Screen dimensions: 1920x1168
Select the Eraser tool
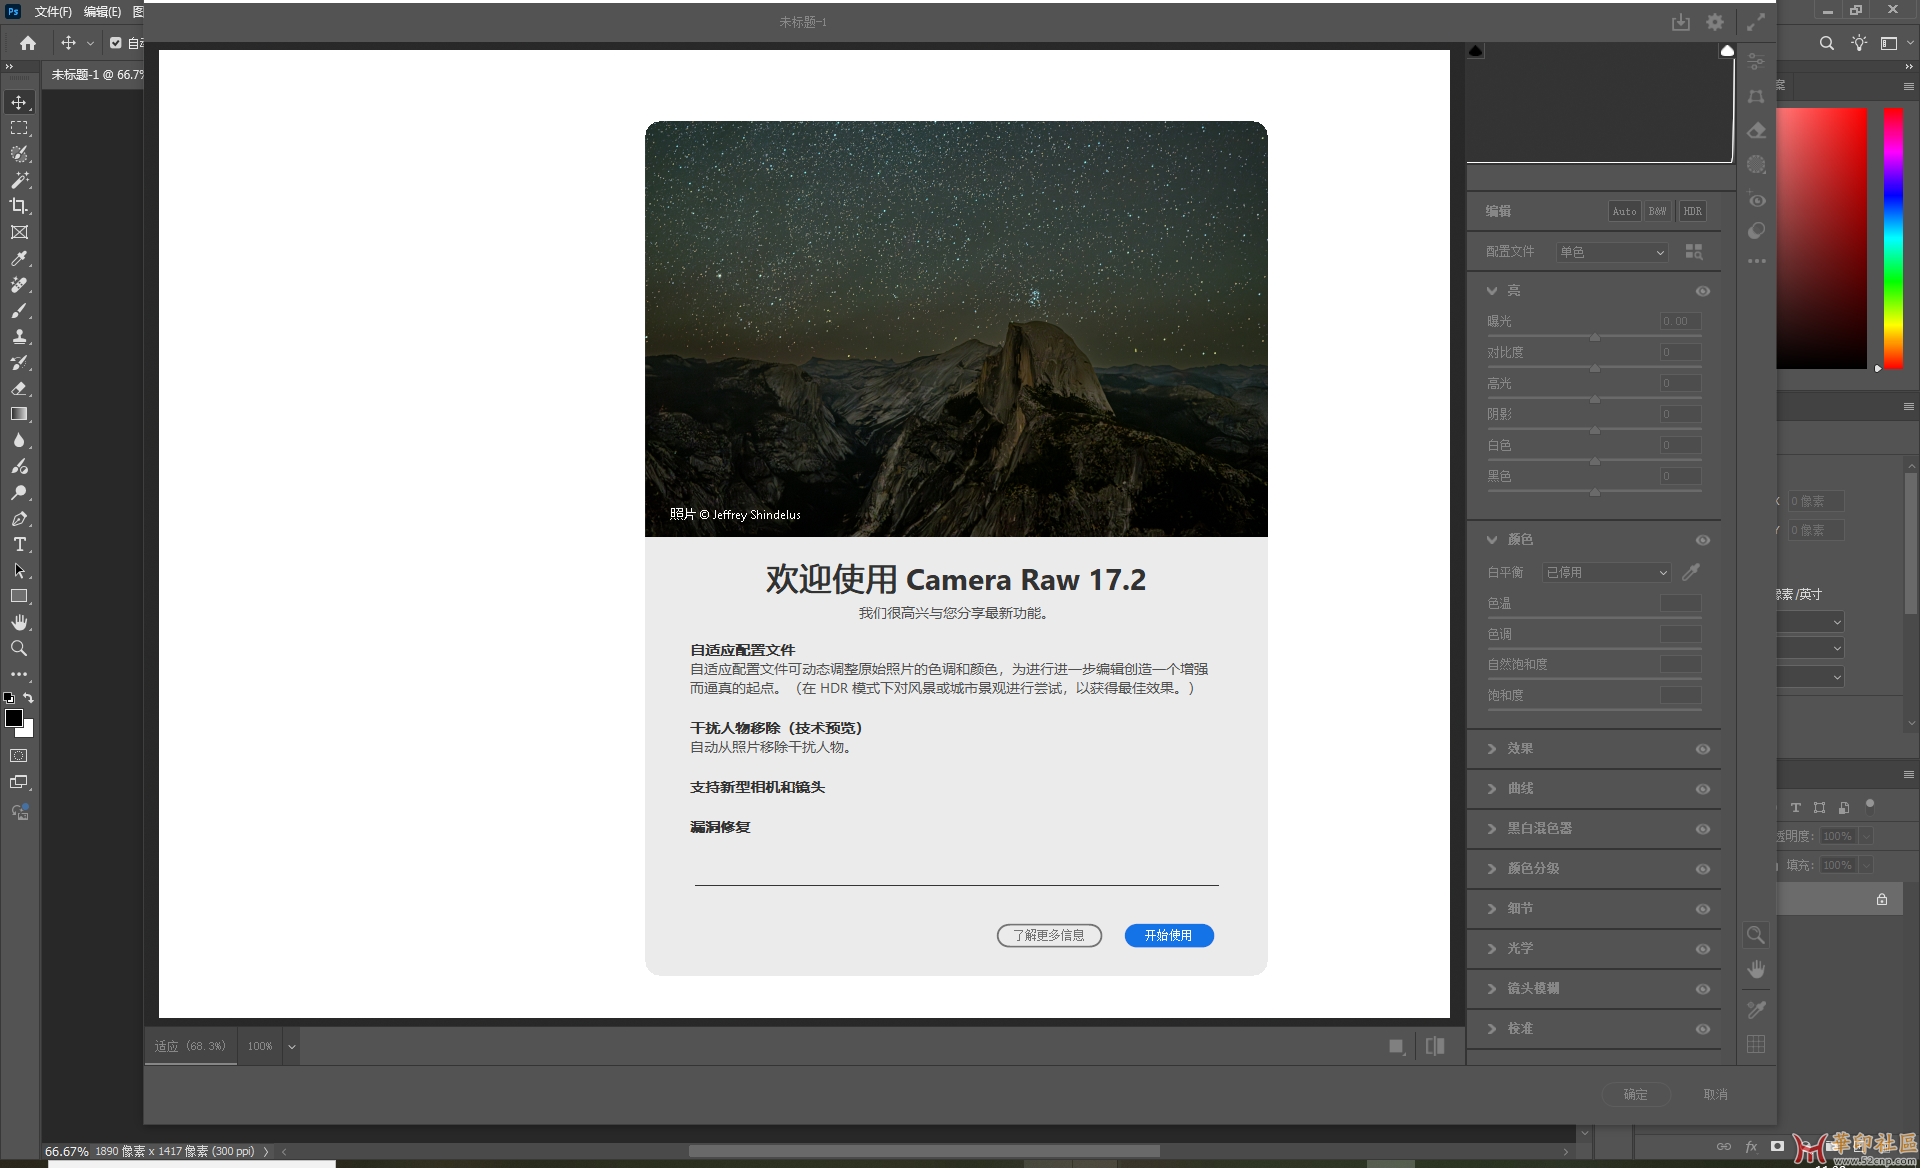click(19, 388)
